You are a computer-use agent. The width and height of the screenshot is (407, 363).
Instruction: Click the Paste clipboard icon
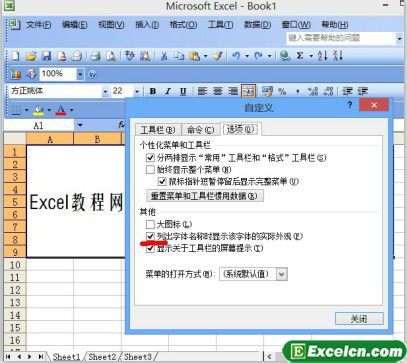tap(194, 56)
